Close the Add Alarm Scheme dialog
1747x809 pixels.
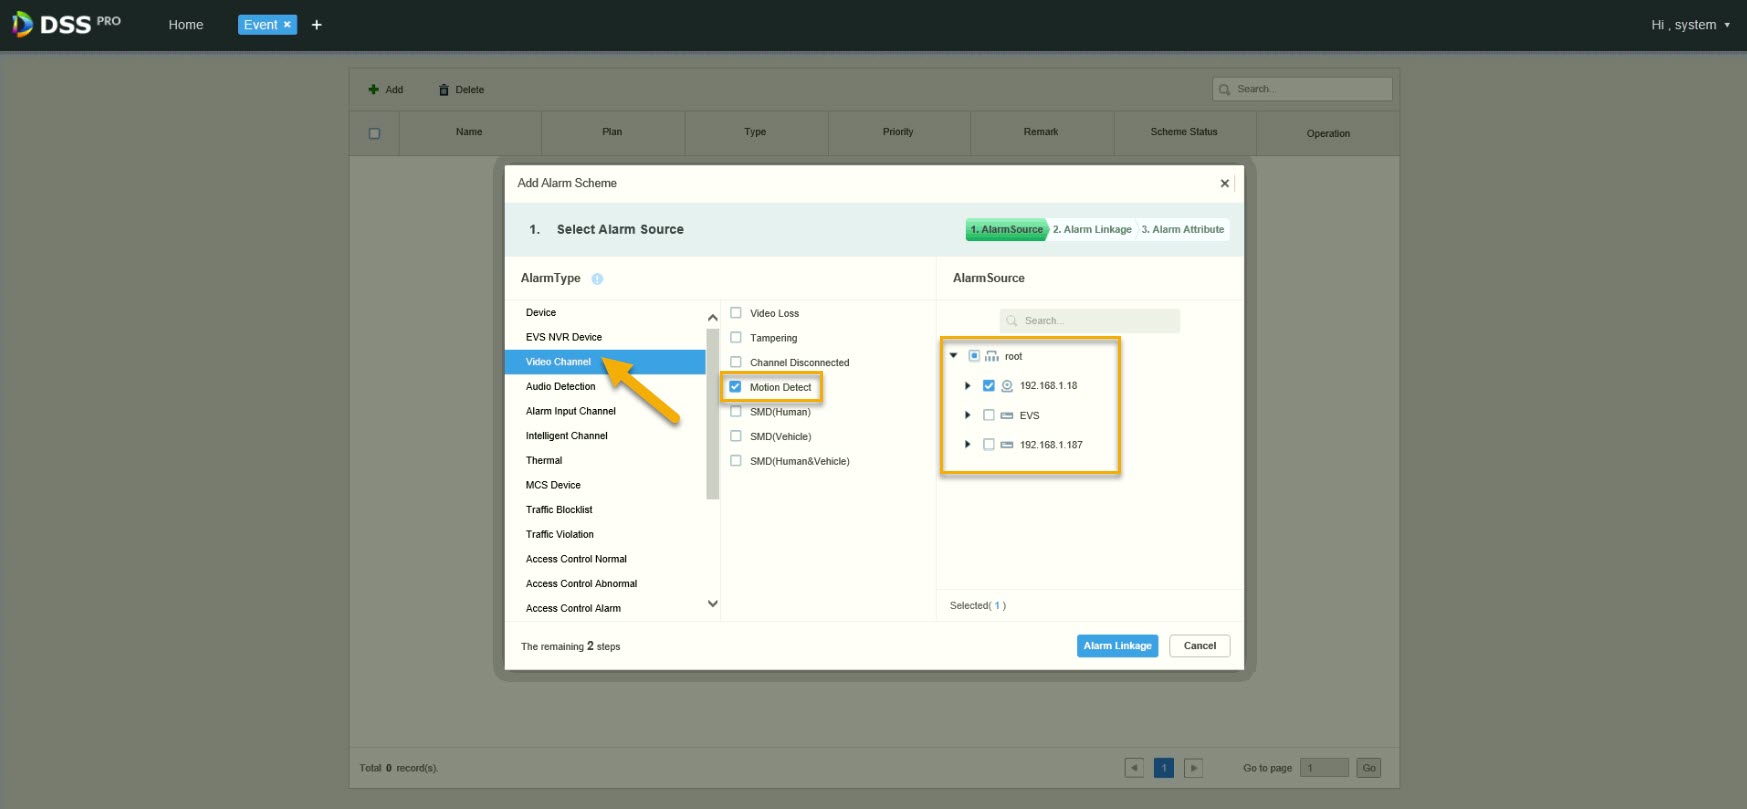pos(1224,183)
